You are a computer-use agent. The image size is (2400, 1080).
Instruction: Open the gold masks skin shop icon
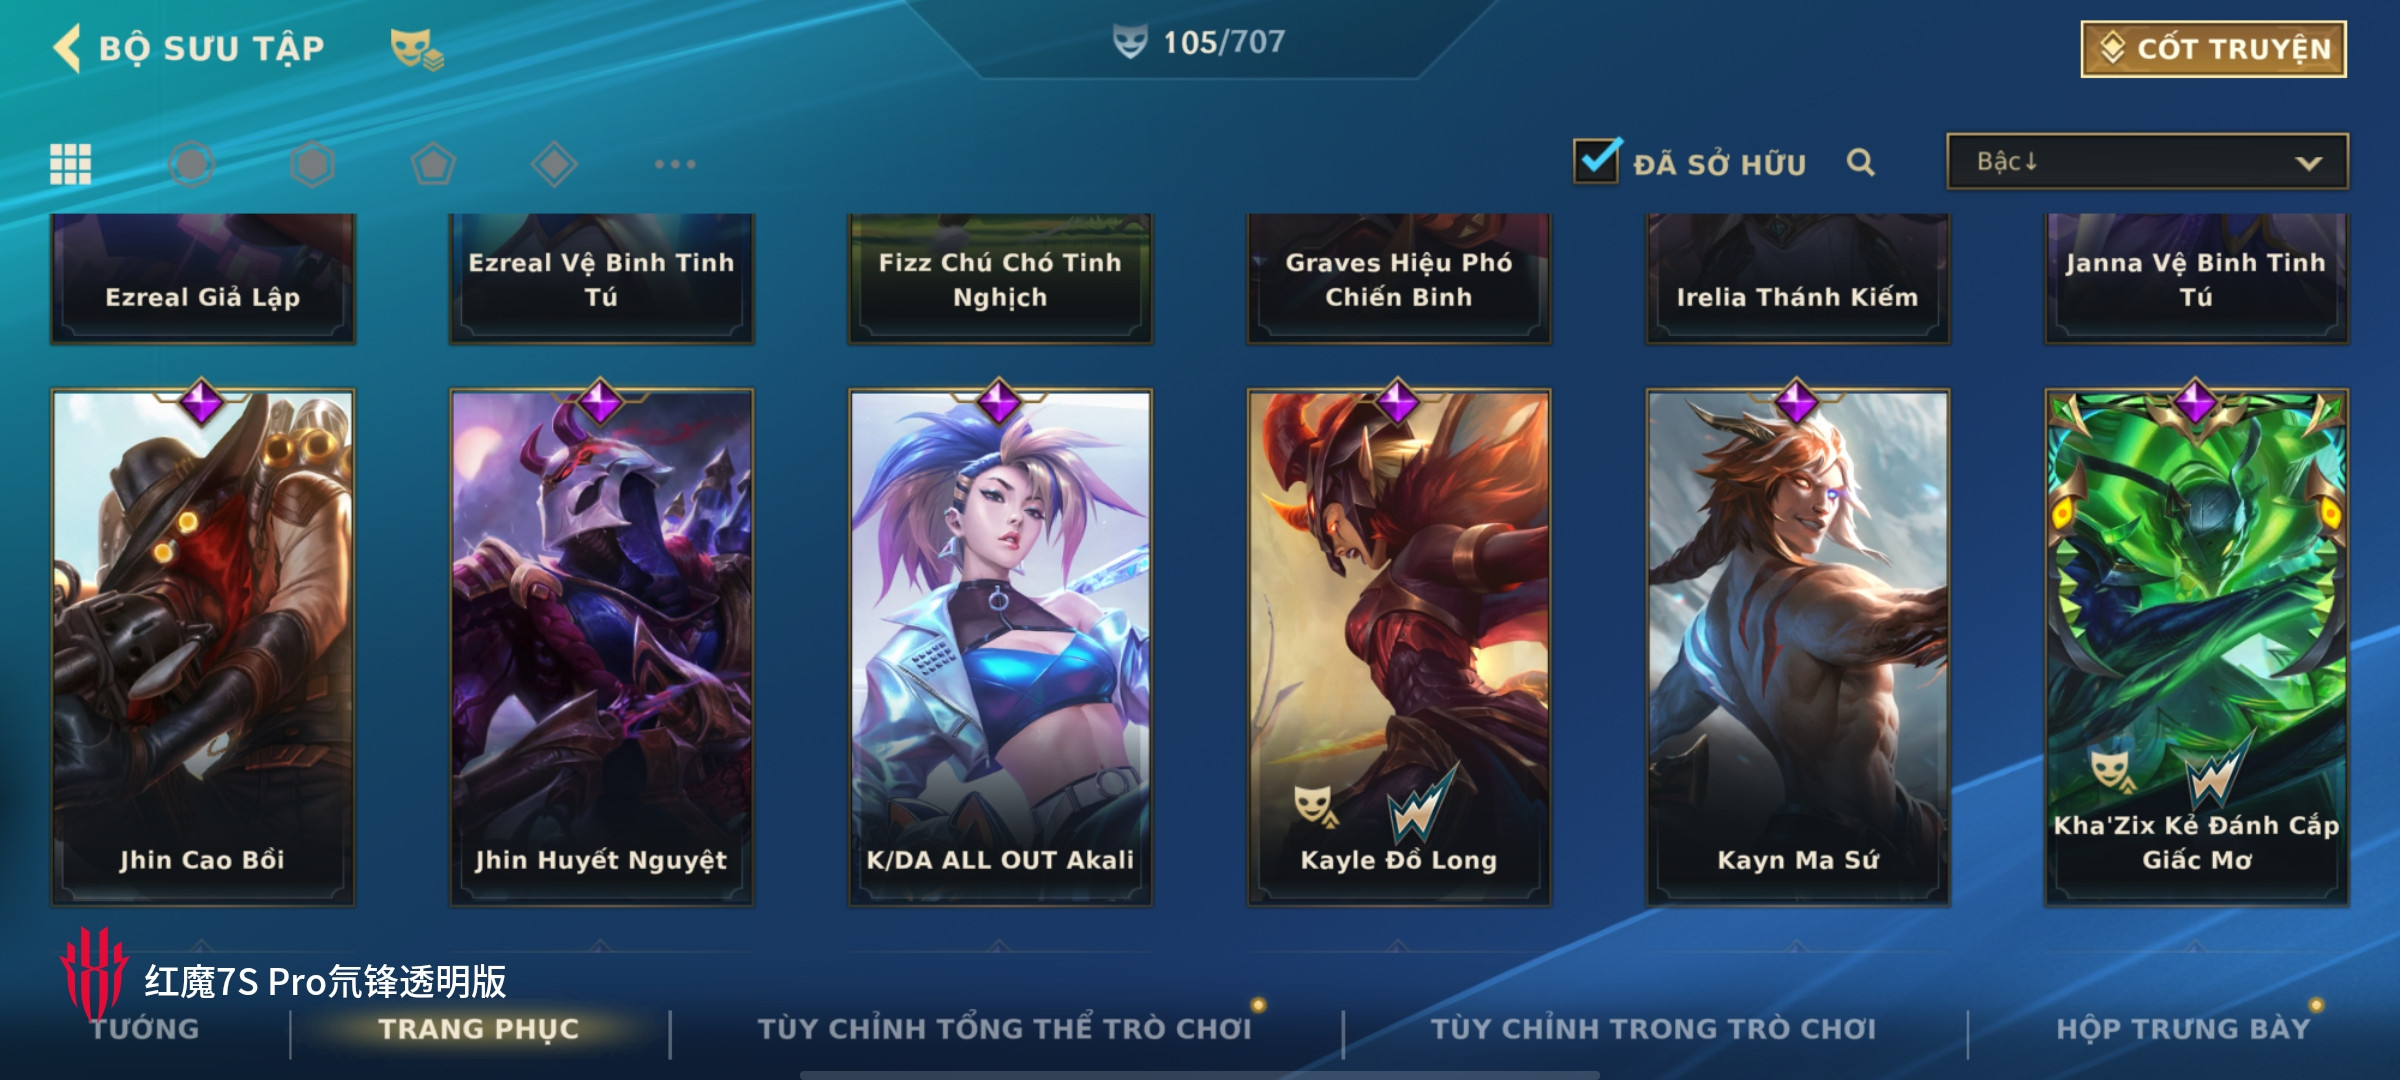tap(416, 48)
